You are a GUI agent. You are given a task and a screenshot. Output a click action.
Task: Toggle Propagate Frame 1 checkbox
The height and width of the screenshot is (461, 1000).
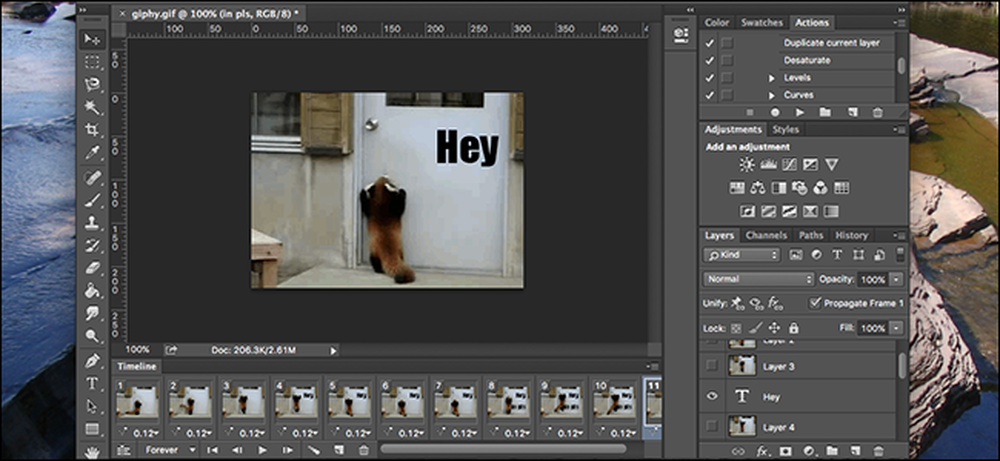(x=814, y=303)
